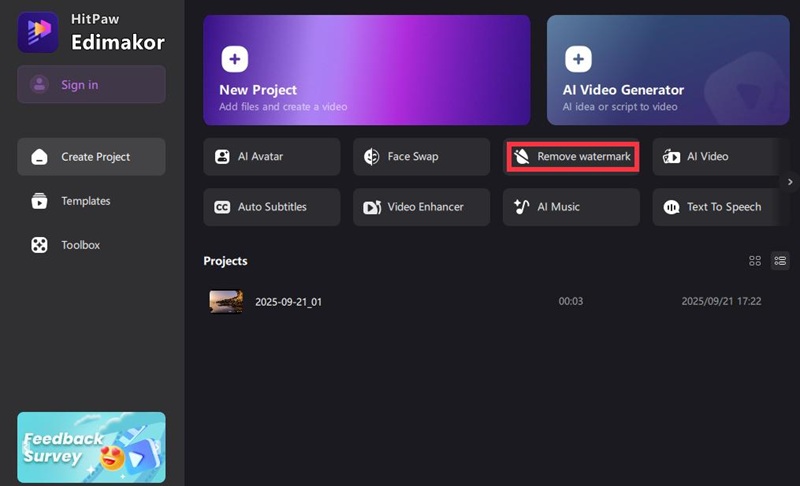Open the AI Avatar tool button
Viewport: 800px width, 486px height.
[x=272, y=157]
